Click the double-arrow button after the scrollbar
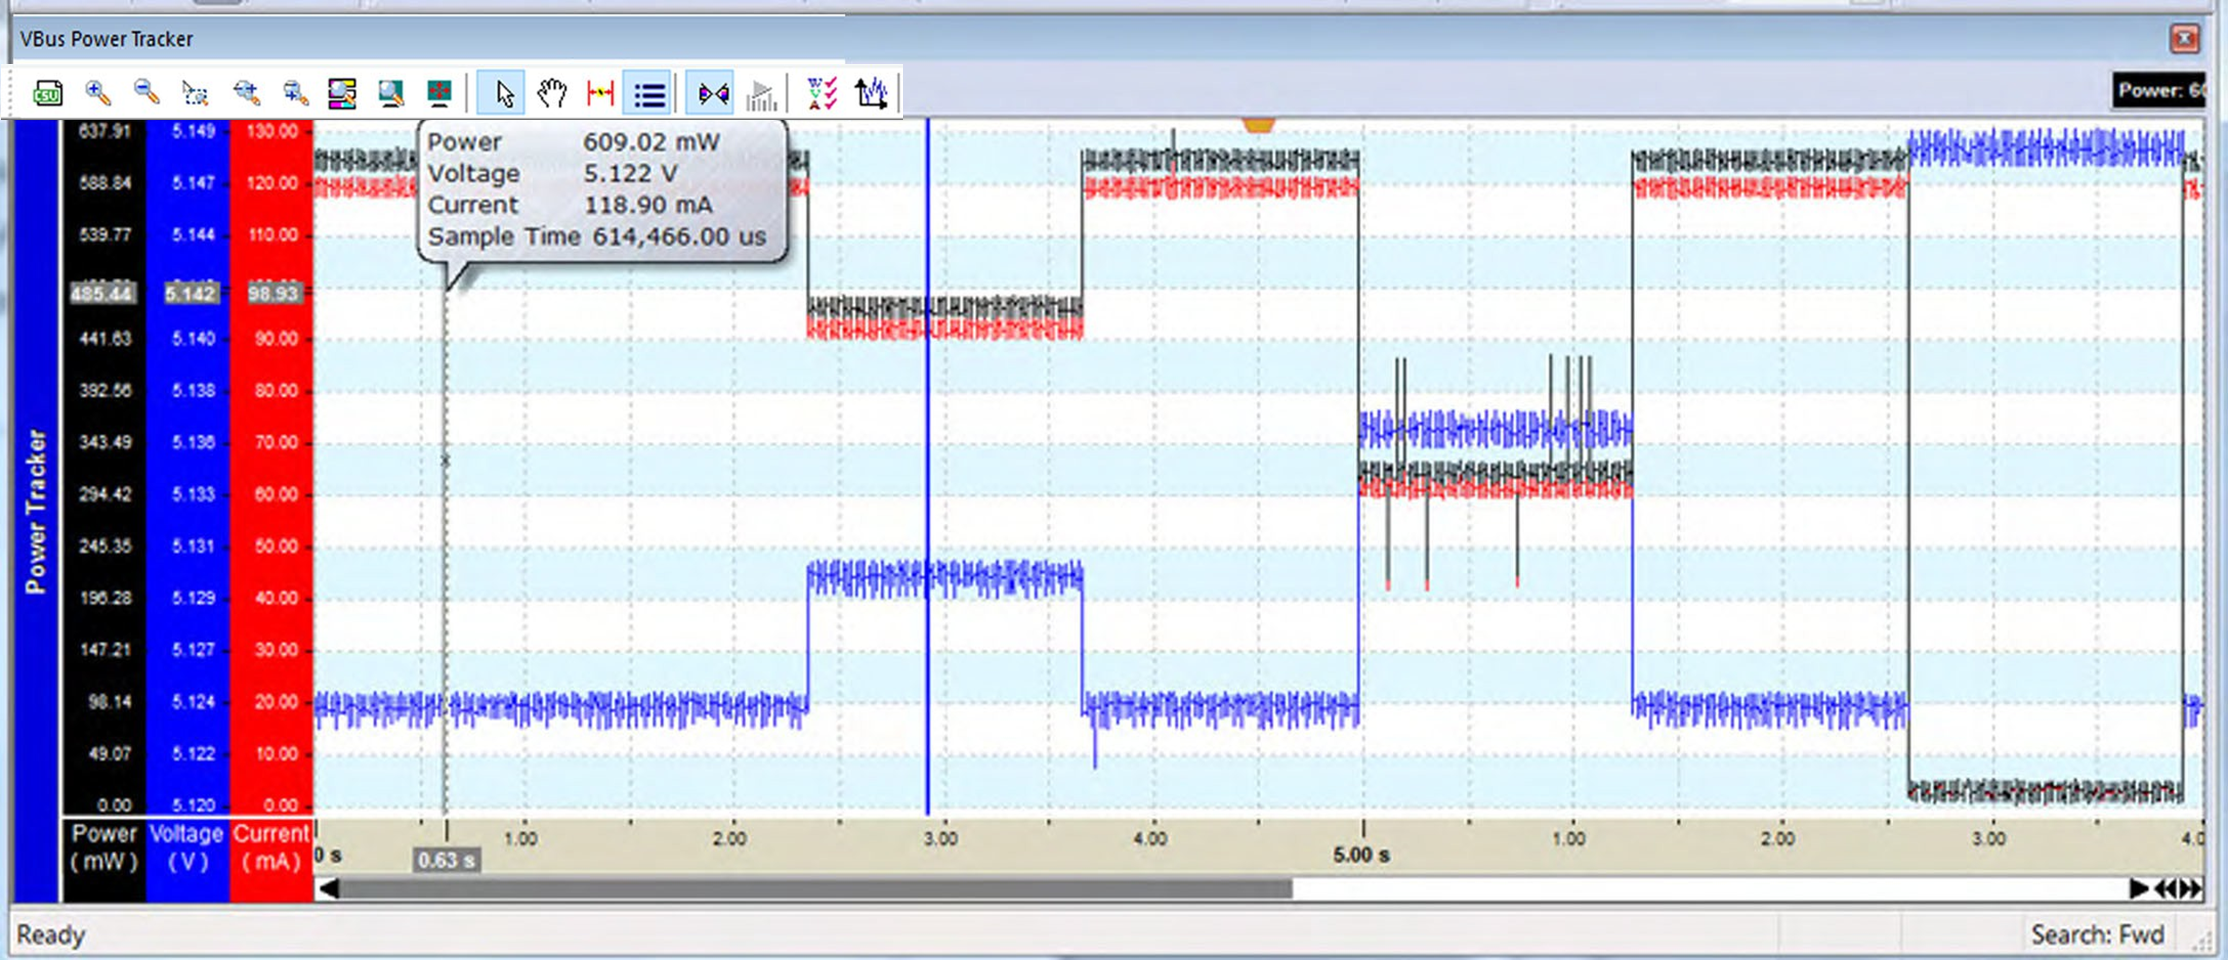 2178,888
